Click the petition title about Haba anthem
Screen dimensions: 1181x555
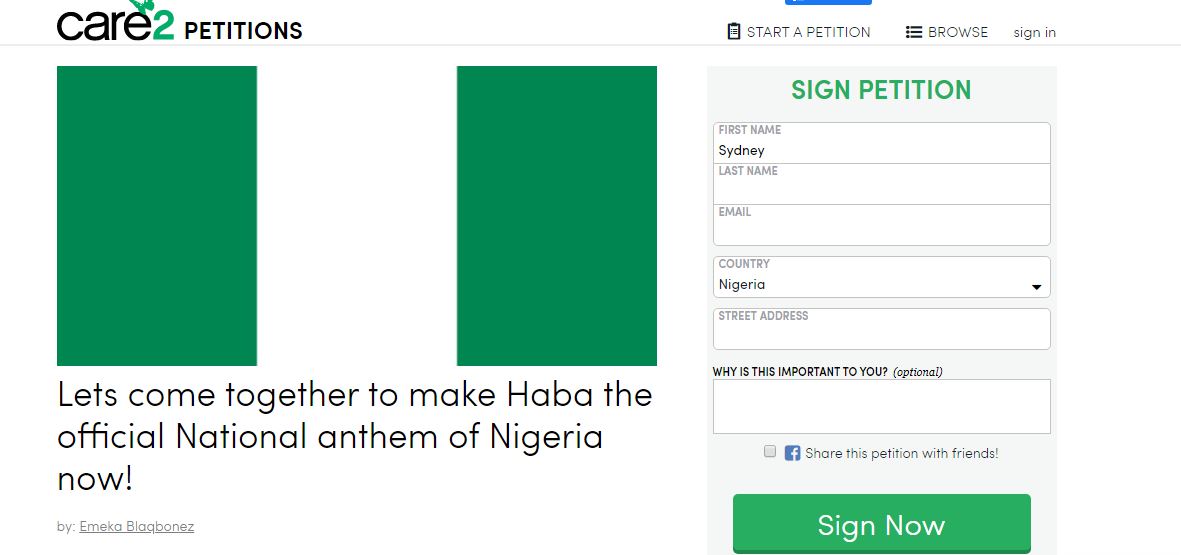[355, 436]
